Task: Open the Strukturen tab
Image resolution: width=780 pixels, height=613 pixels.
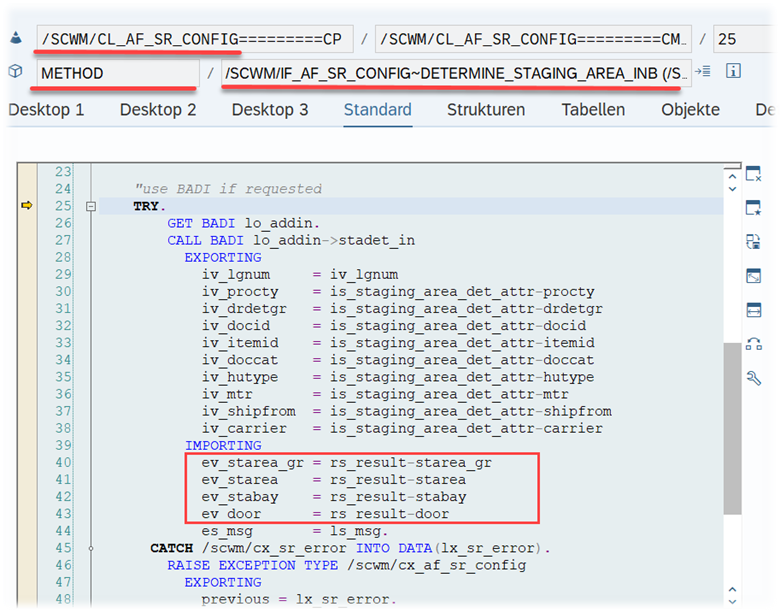Action: 486,109
